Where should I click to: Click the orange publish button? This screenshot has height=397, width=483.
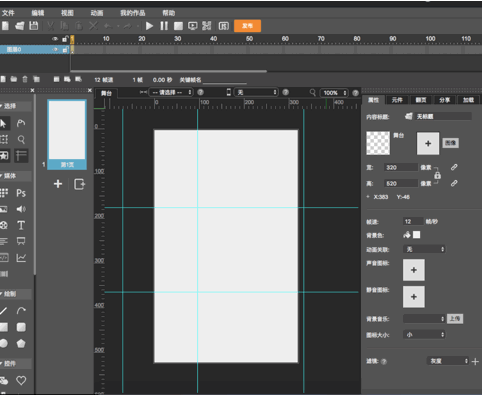pos(247,26)
